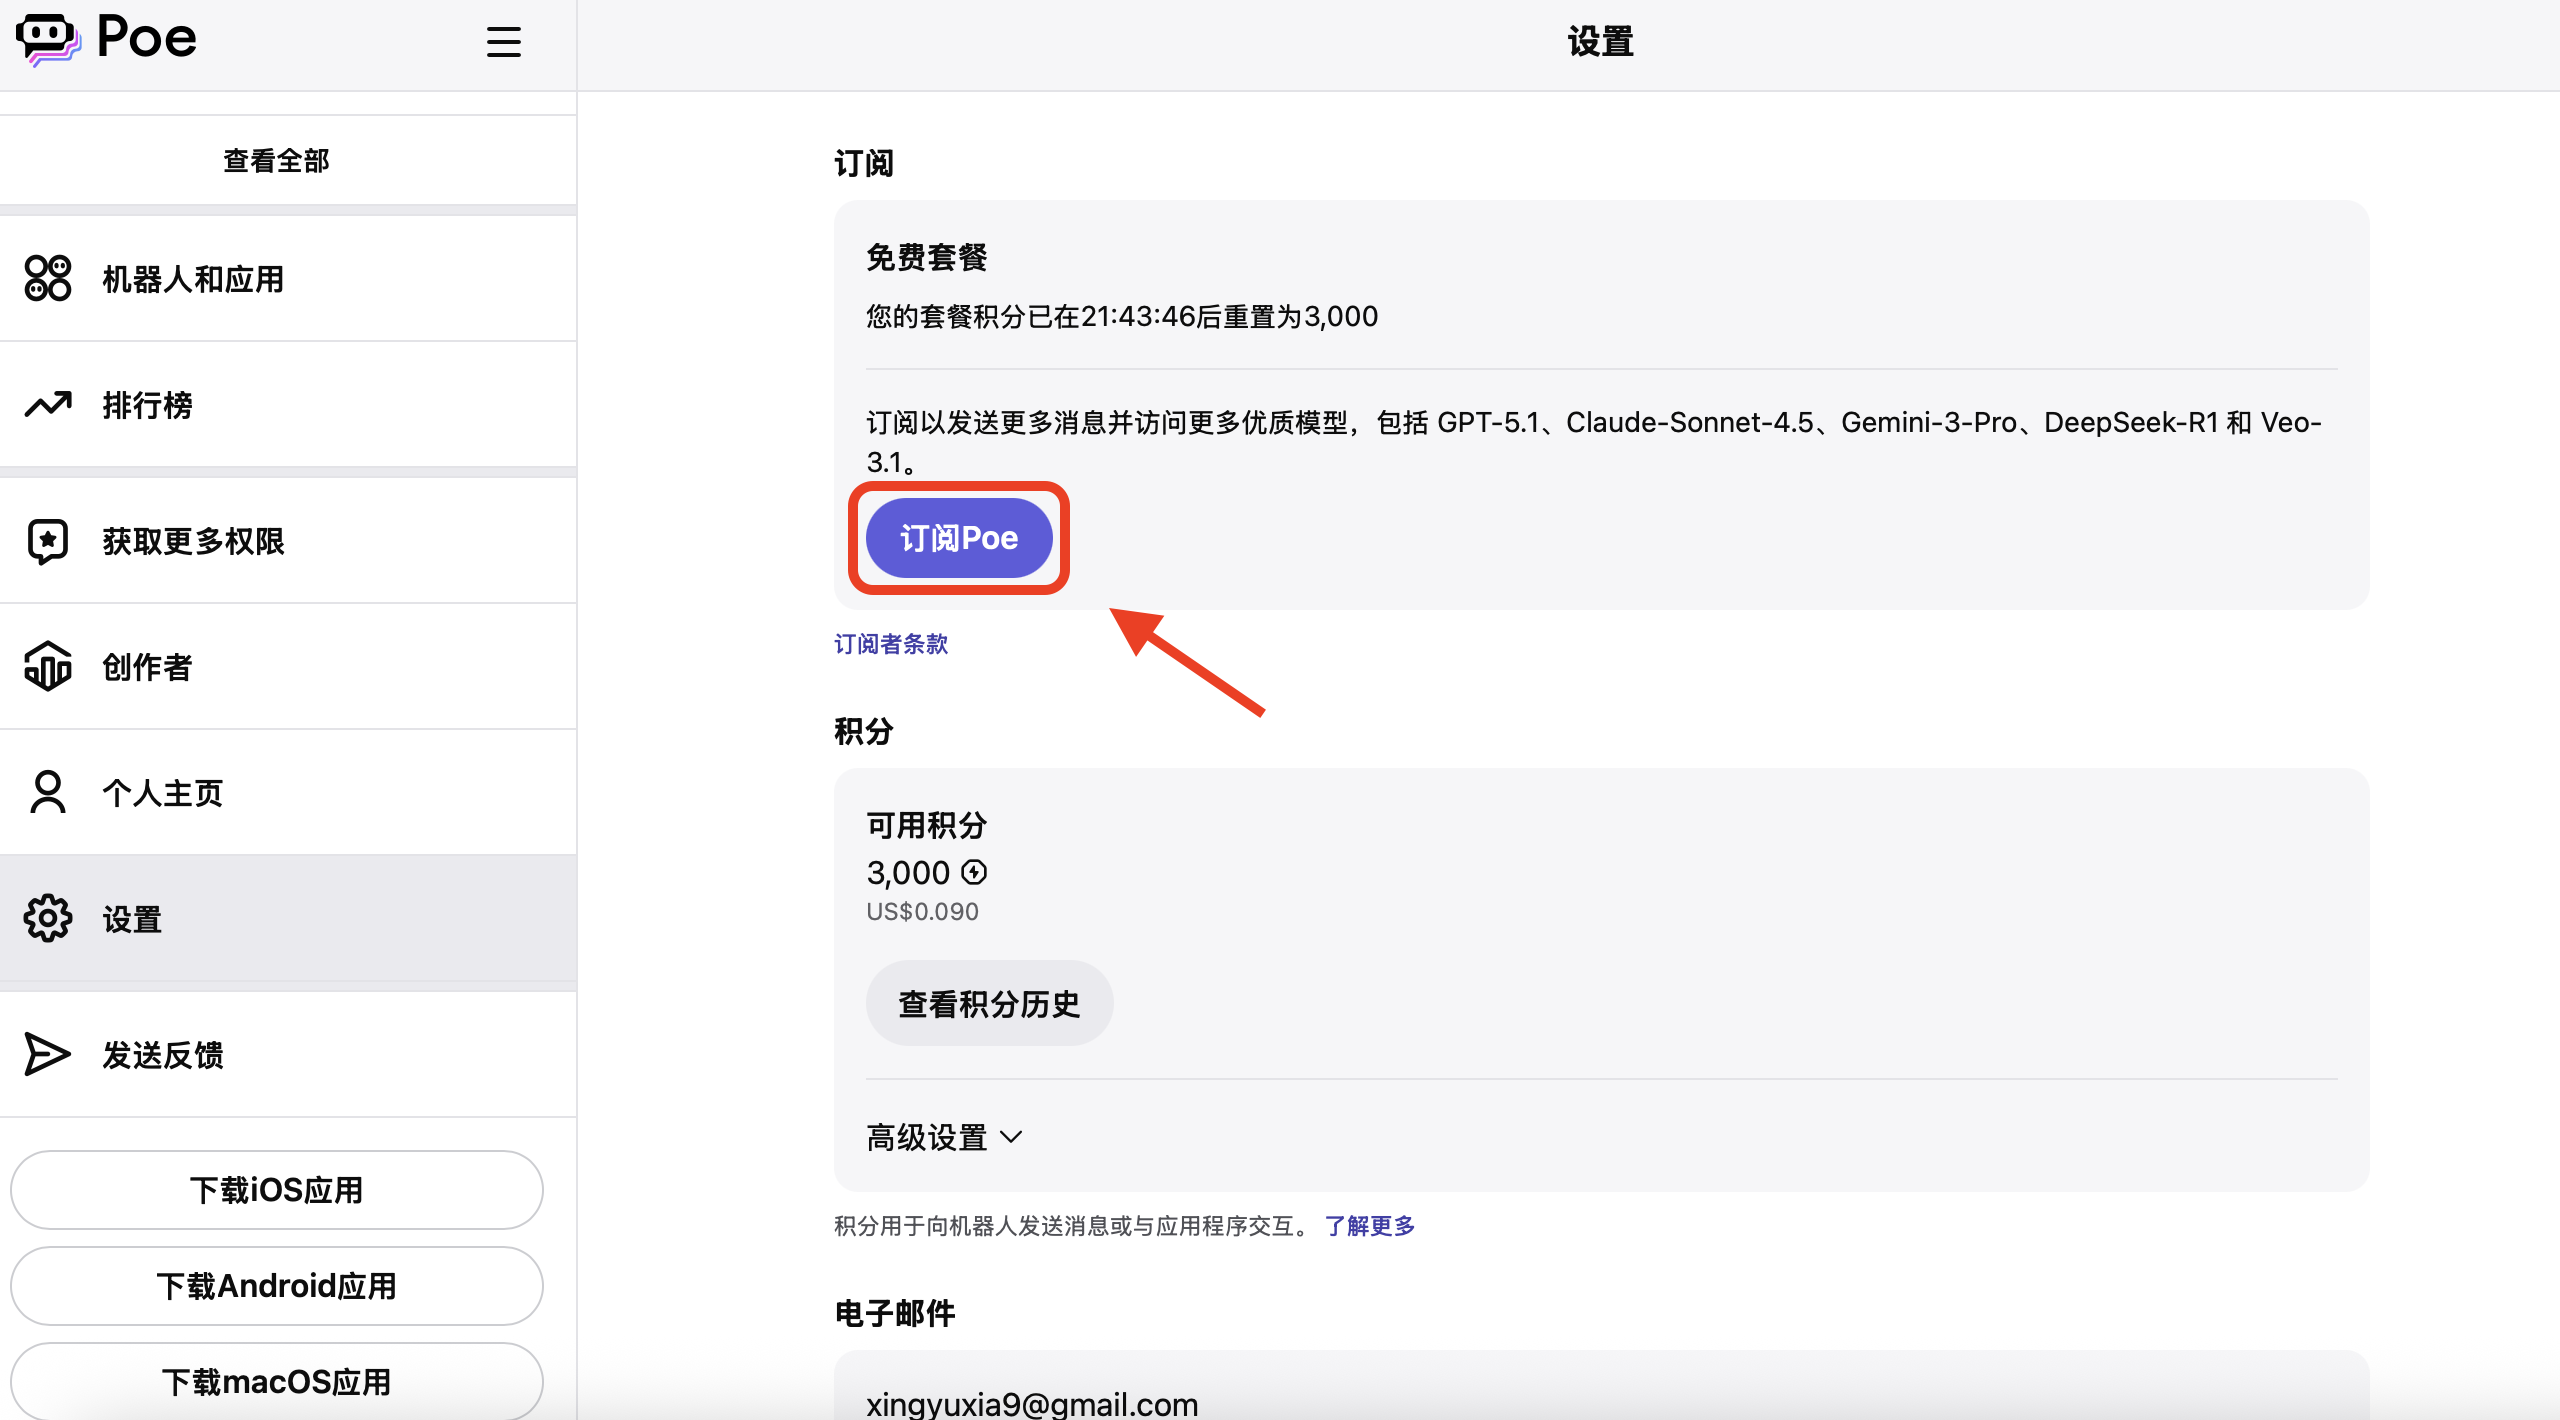Click the 个人主页 person icon

click(x=46, y=792)
